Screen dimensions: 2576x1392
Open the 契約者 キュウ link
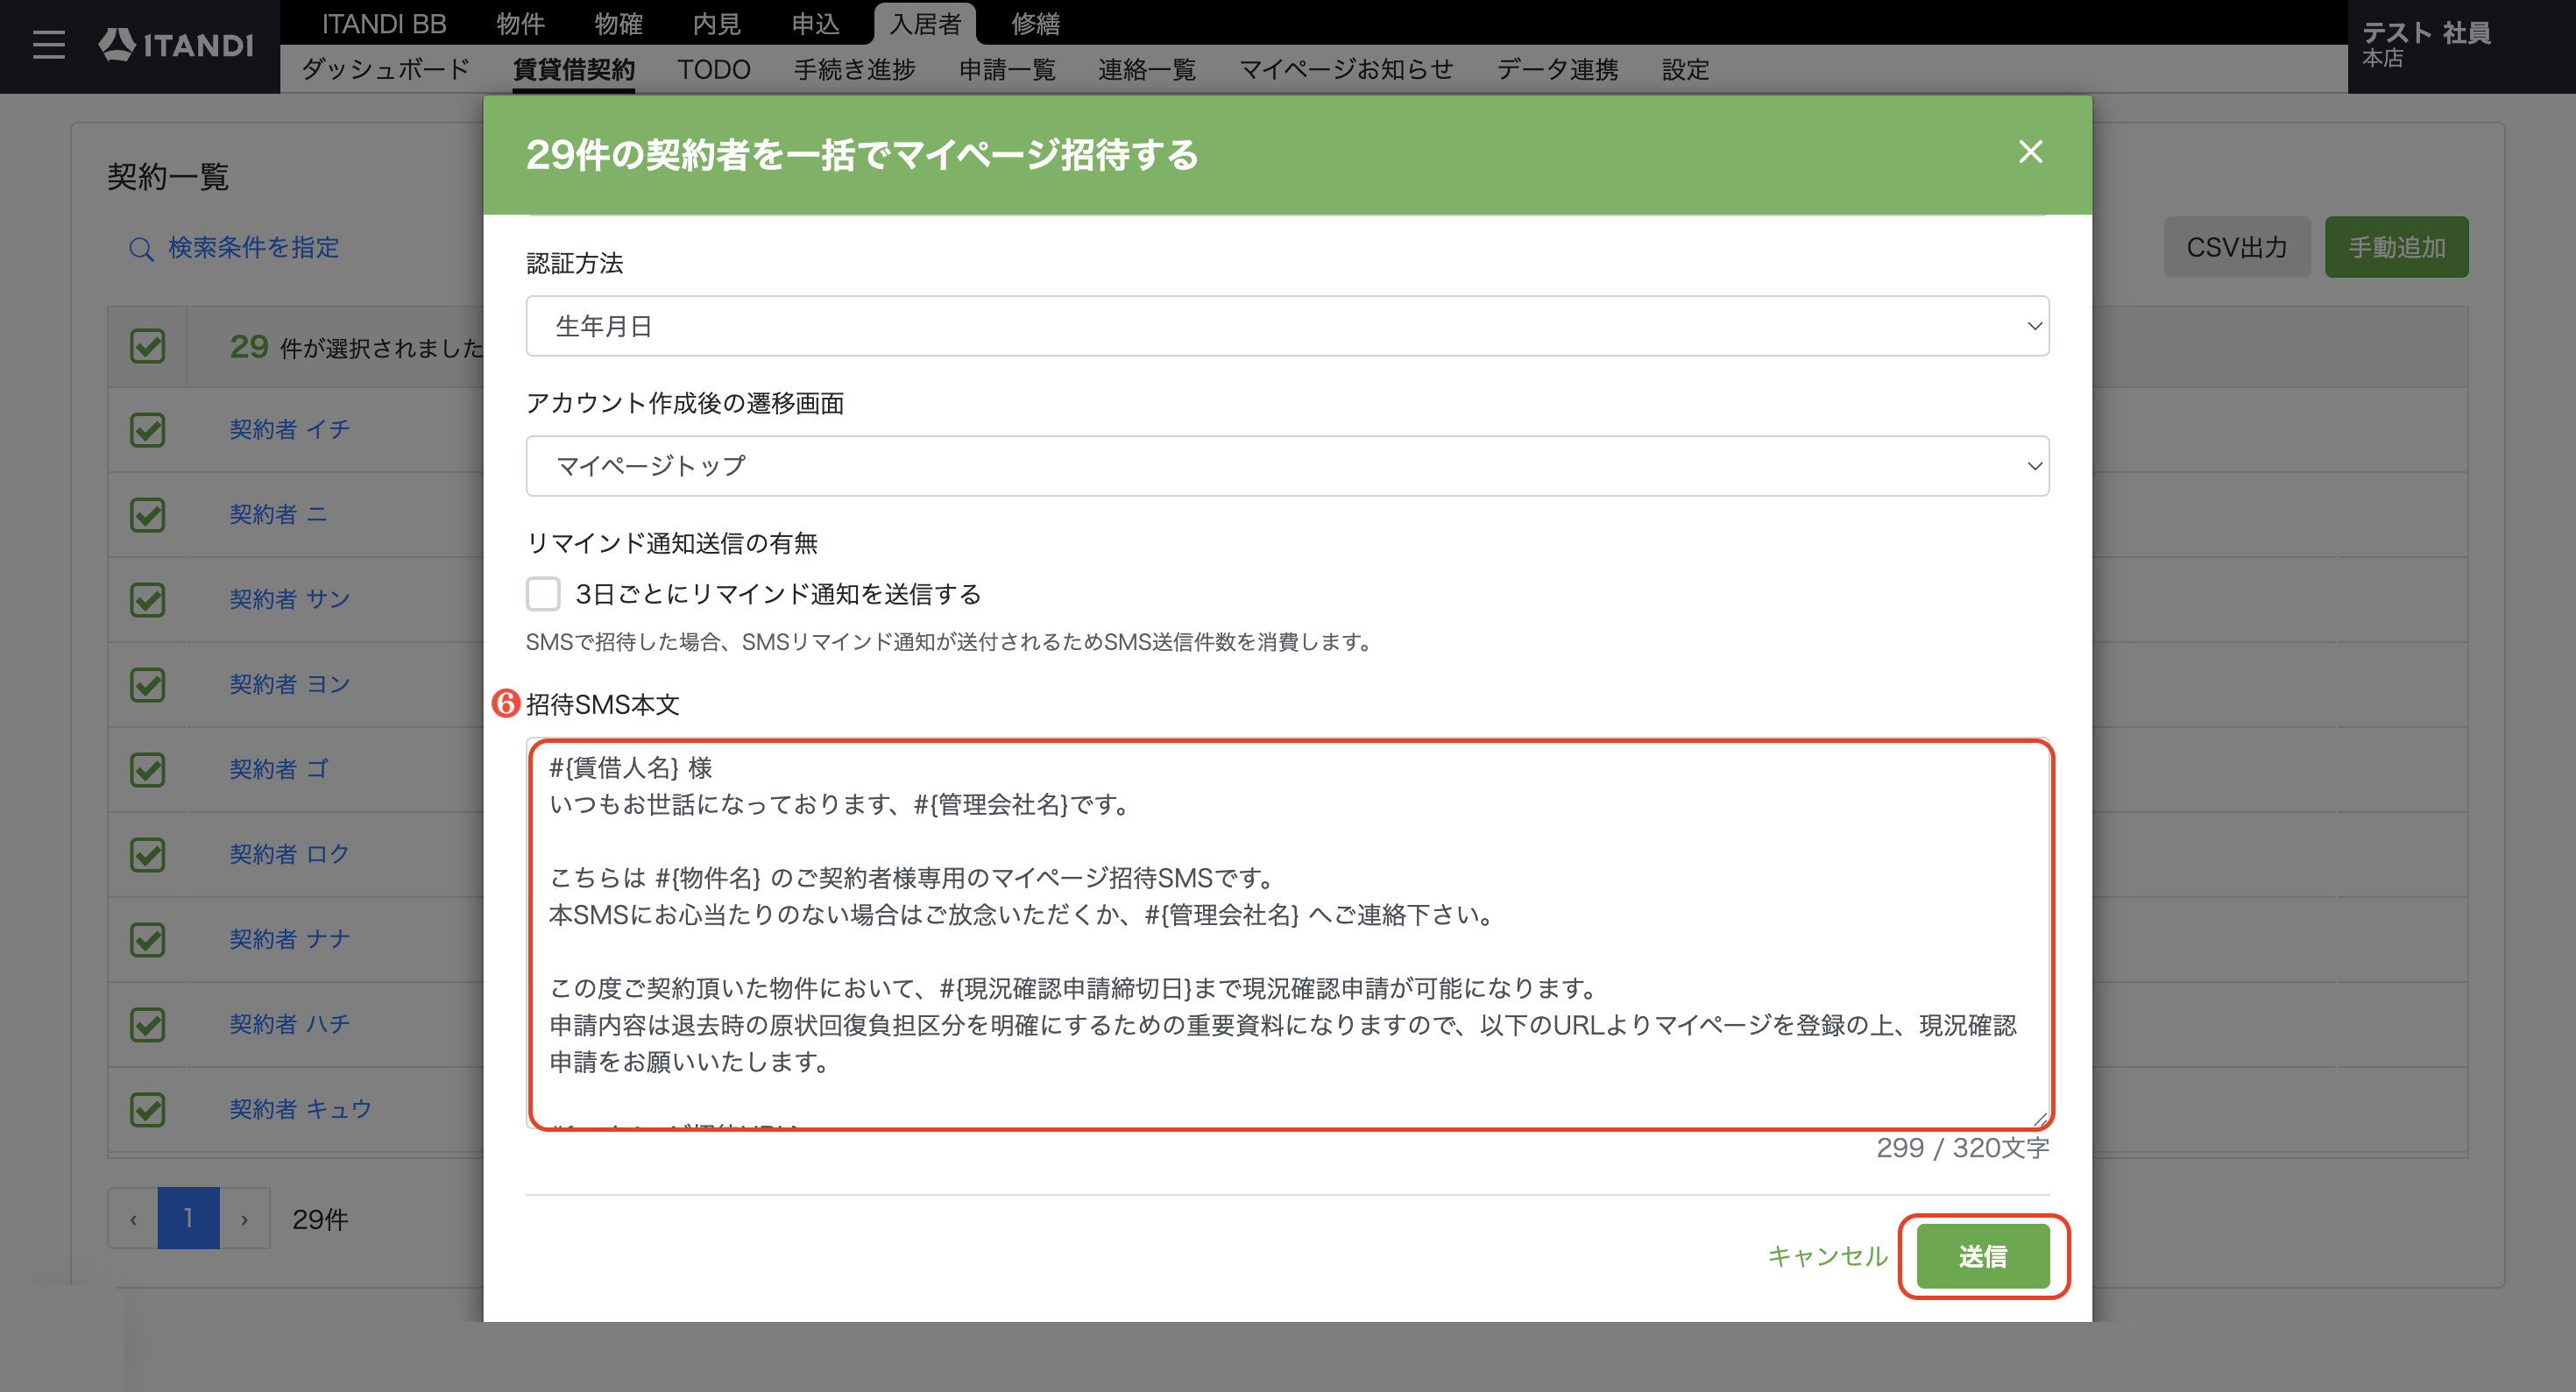click(x=300, y=1110)
